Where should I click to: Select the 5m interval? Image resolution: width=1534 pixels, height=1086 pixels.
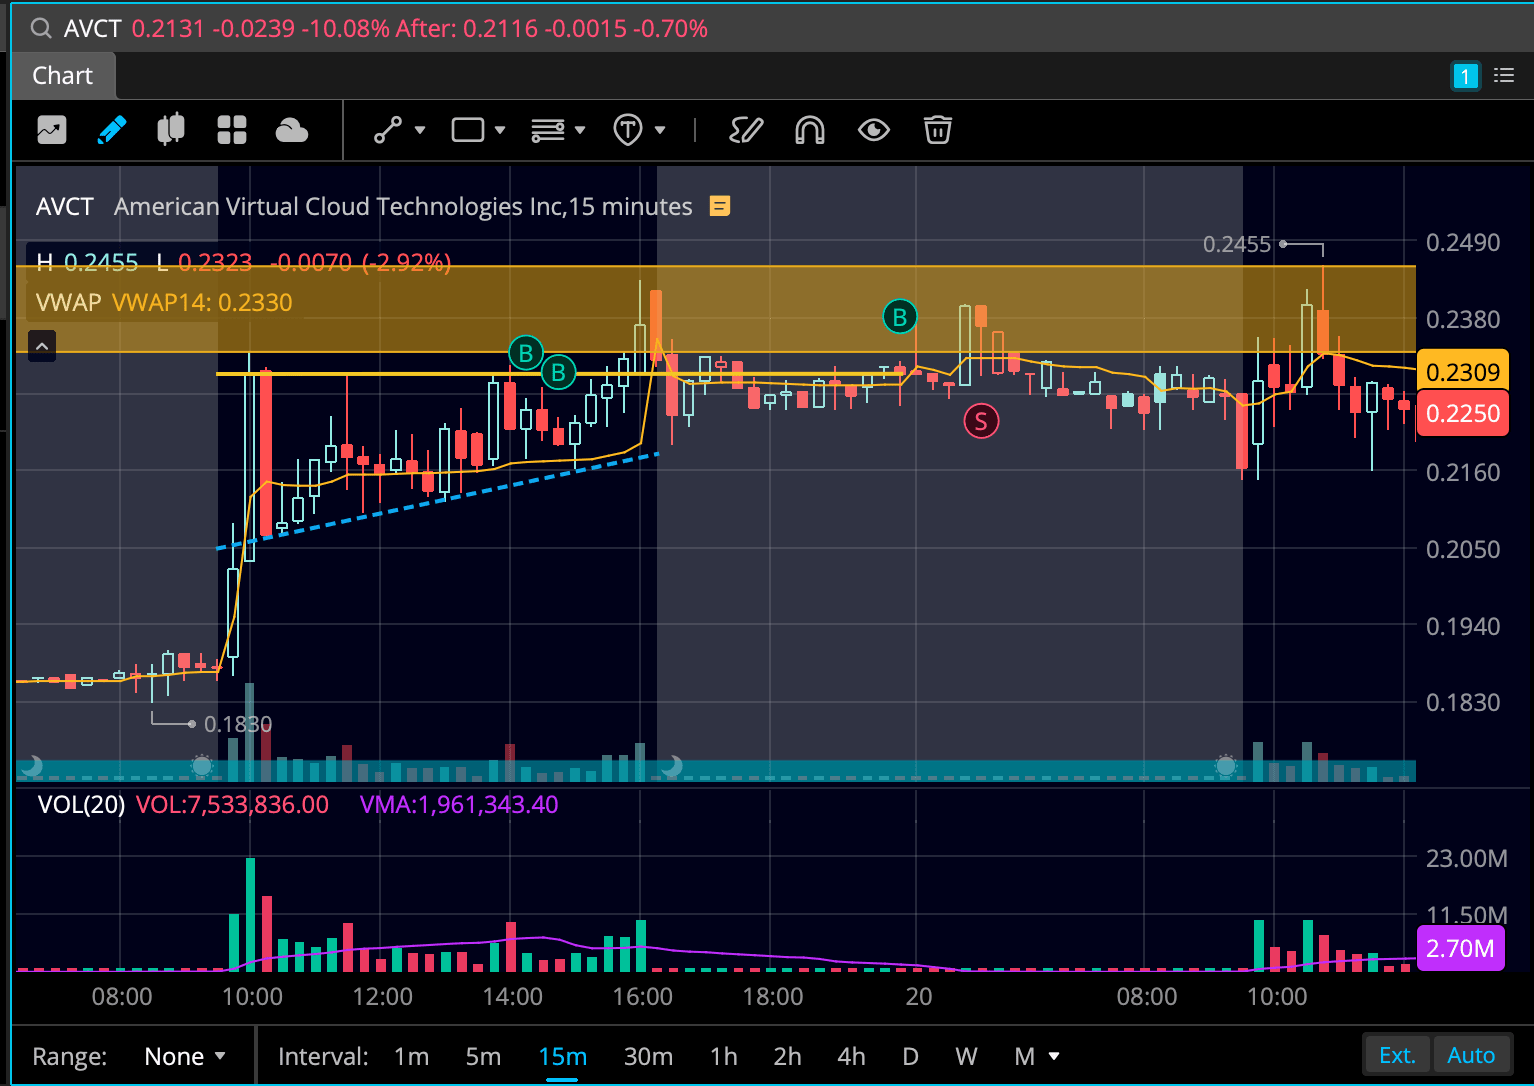[483, 1057]
